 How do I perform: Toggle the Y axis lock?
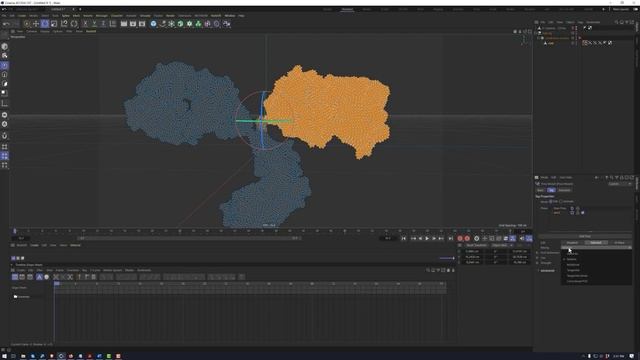pos(94,24)
